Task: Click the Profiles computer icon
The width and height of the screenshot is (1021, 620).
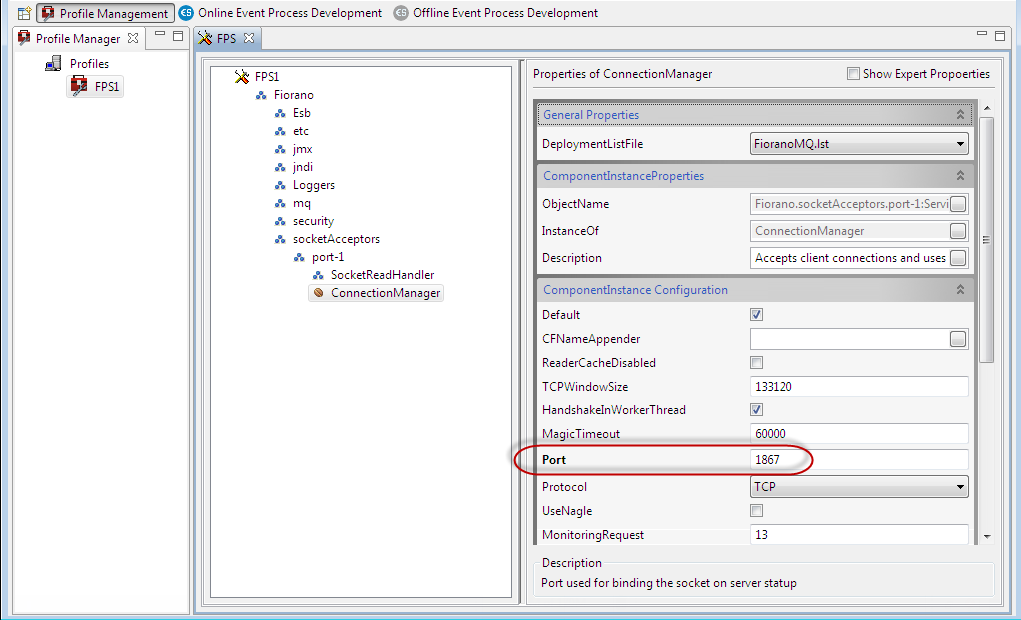Action: 54,64
